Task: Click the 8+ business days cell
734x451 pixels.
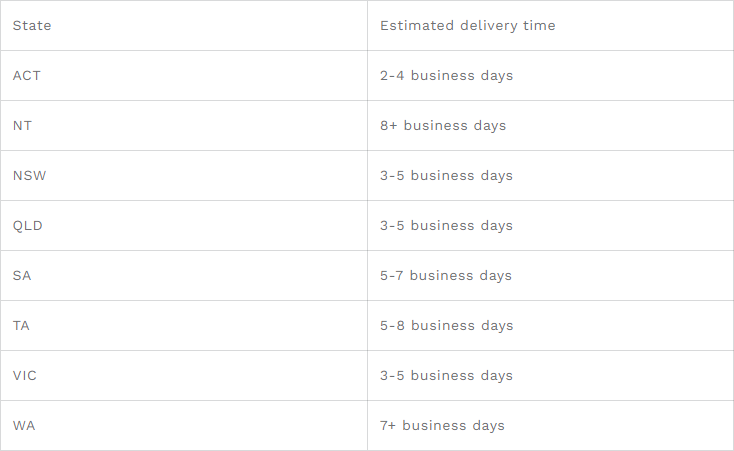Action: [x=550, y=126]
